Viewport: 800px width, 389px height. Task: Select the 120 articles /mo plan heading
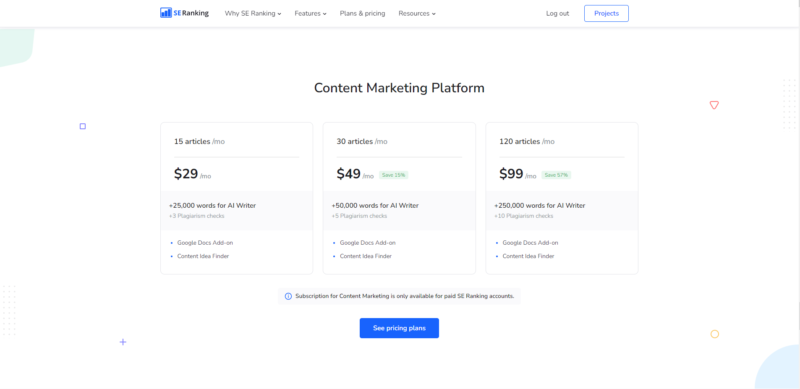click(x=527, y=141)
